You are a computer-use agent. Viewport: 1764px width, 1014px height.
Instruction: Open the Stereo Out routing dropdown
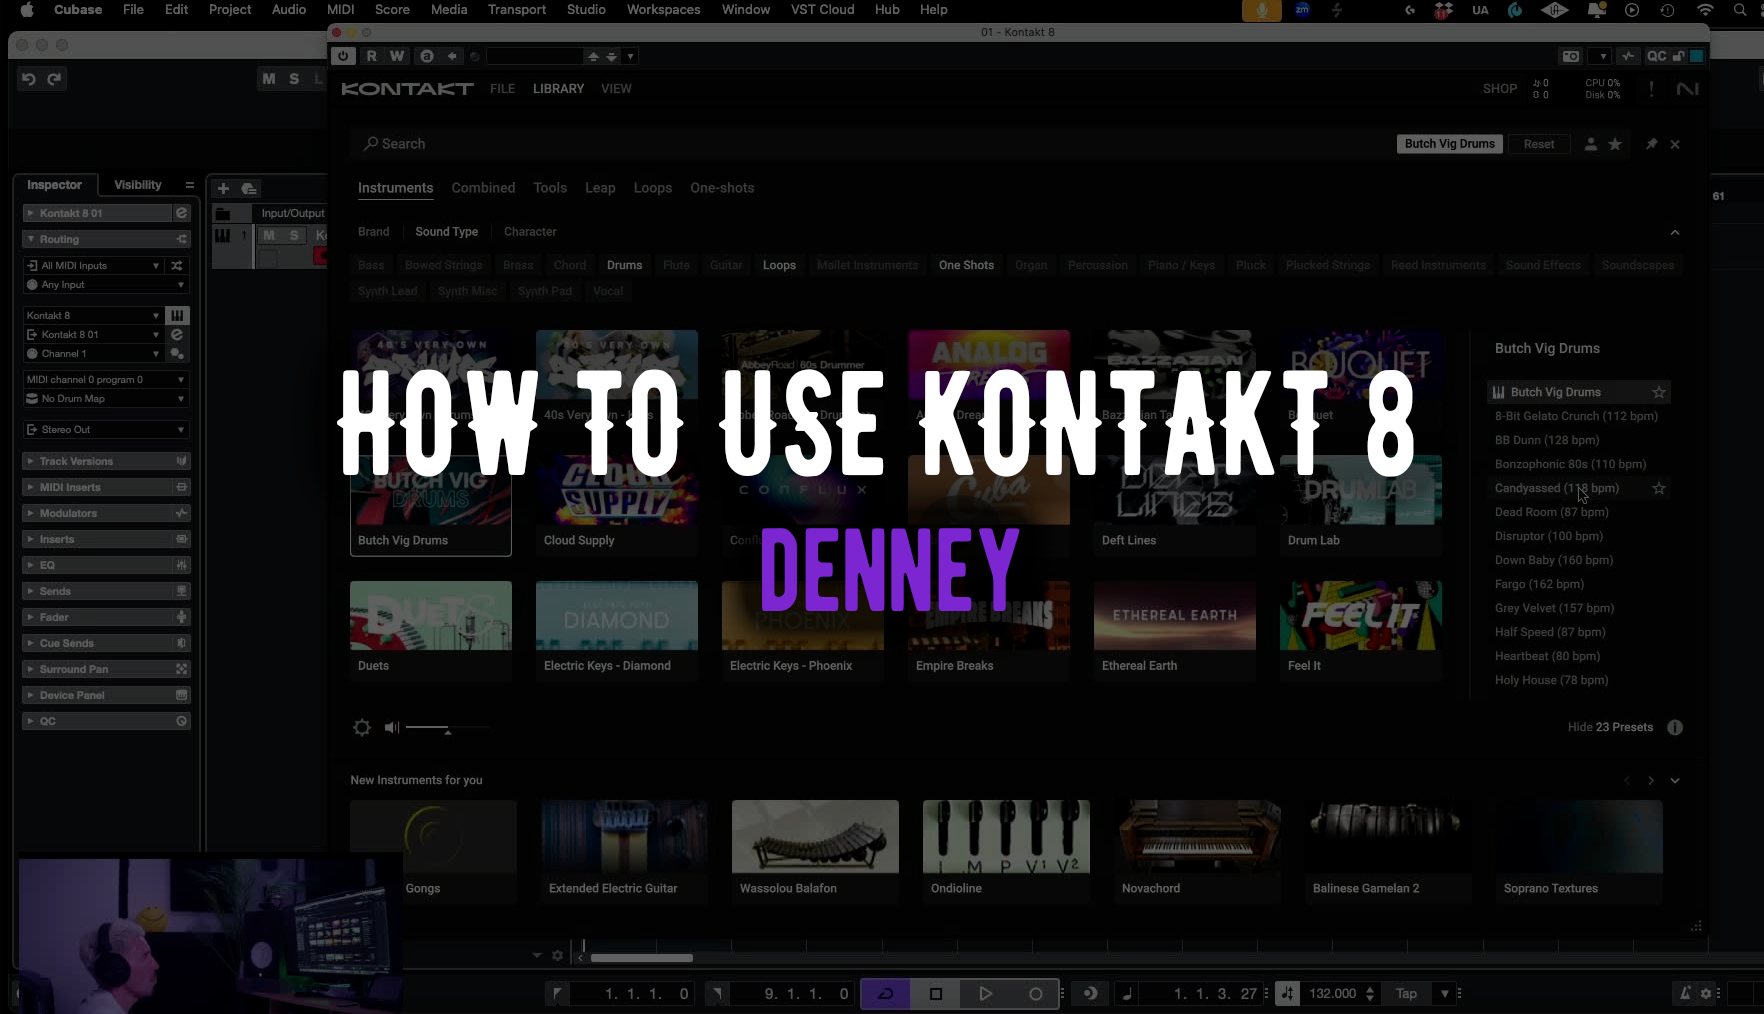click(105, 429)
